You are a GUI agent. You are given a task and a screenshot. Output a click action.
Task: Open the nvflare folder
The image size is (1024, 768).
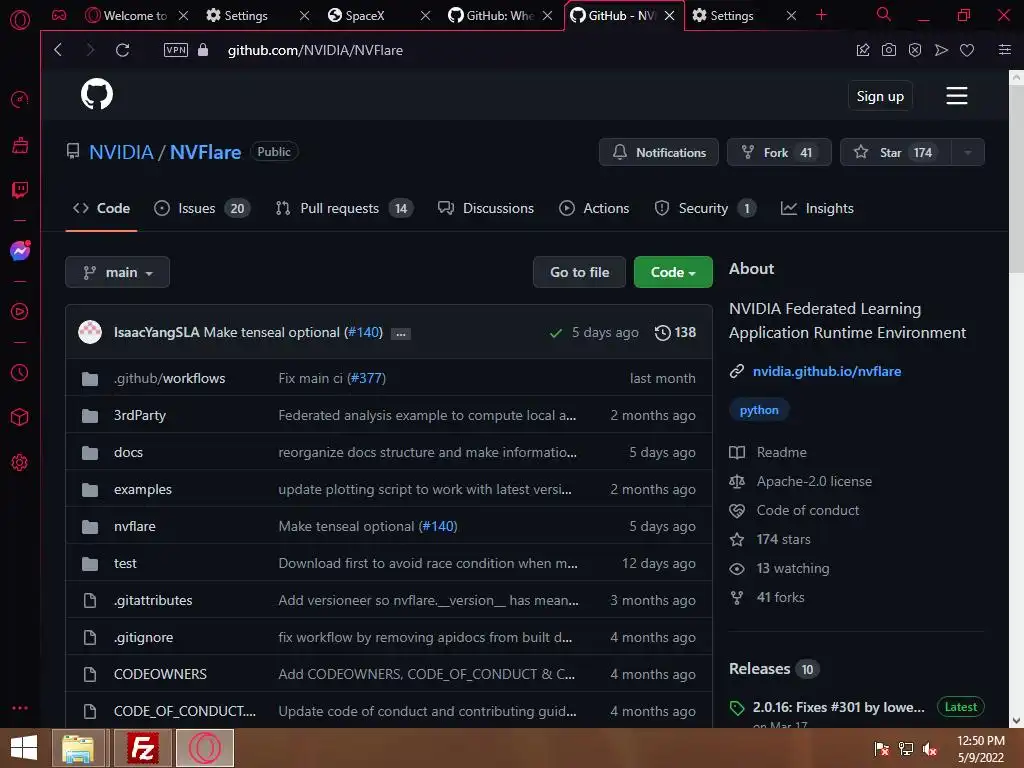click(135, 526)
